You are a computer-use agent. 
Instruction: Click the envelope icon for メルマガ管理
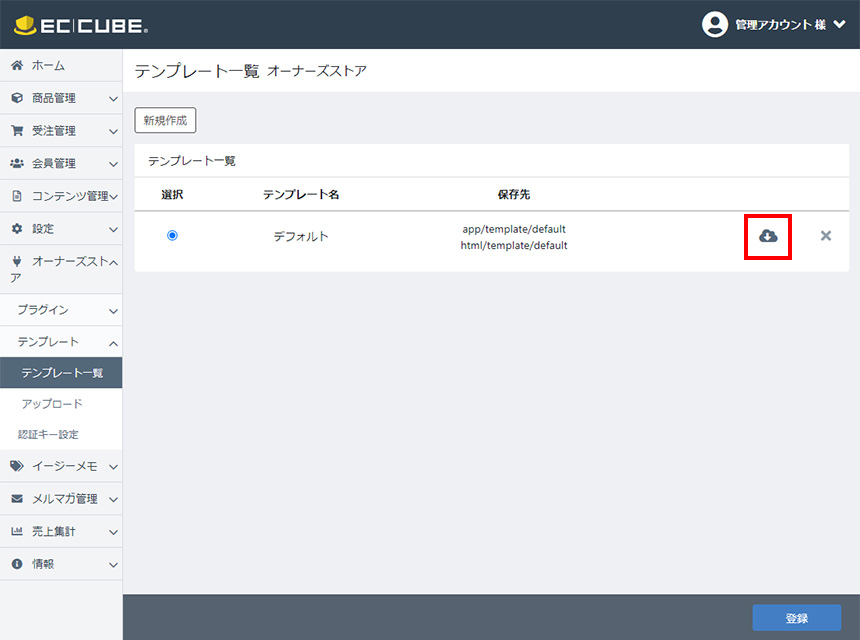[17, 499]
